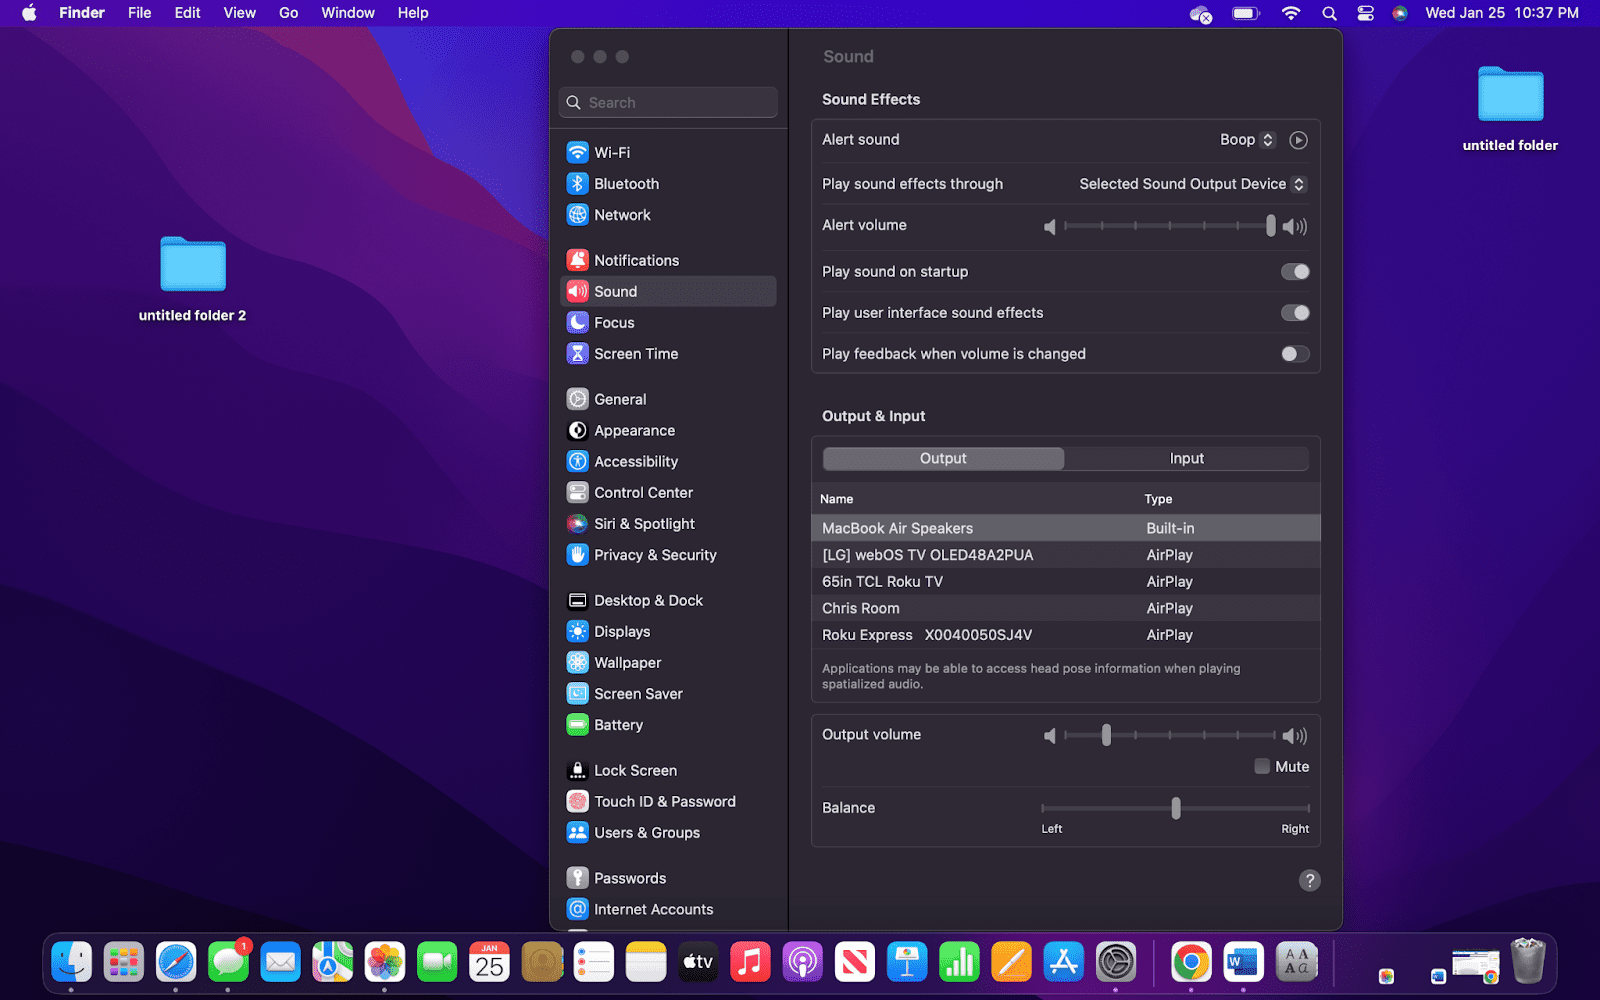Viewport: 1600px width, 1000px height.
Task: Open Appearance settings
Action: (x=668, y=430)
